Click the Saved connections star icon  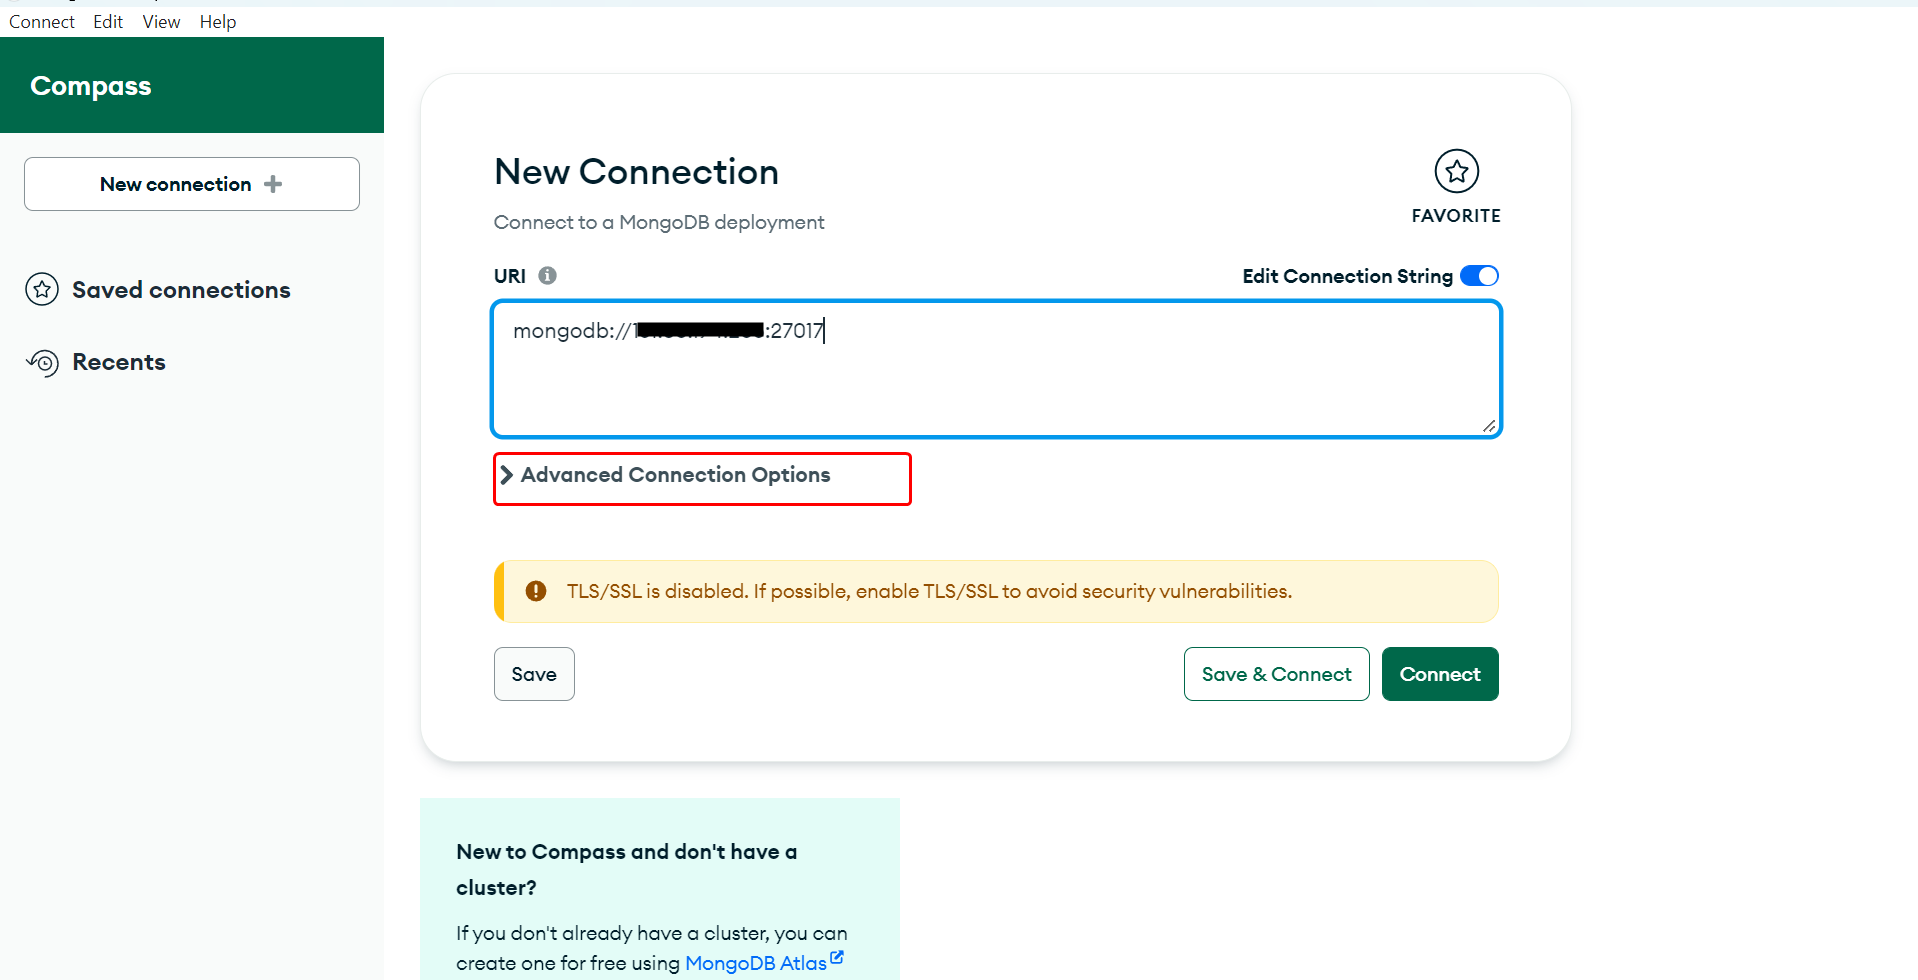tap(42, 290)
